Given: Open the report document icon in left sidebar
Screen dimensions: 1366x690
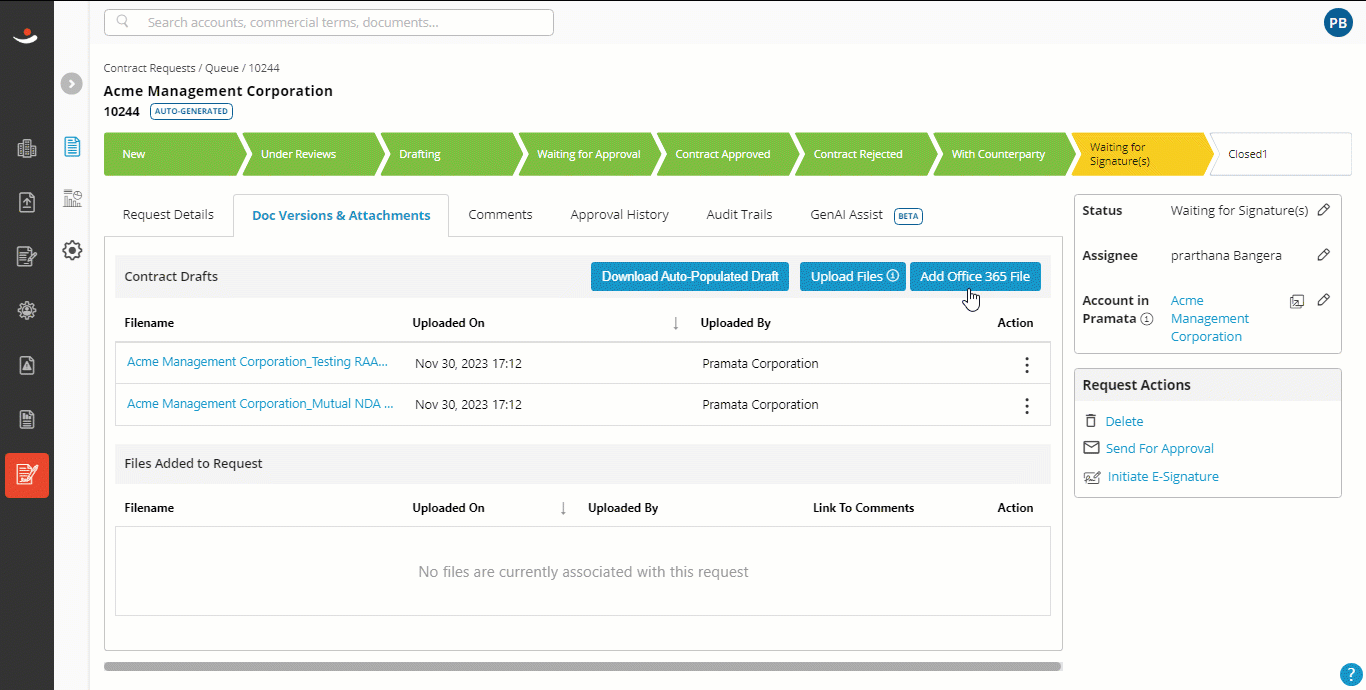Looking at the screenshot, I should click(x=27, y=419).
